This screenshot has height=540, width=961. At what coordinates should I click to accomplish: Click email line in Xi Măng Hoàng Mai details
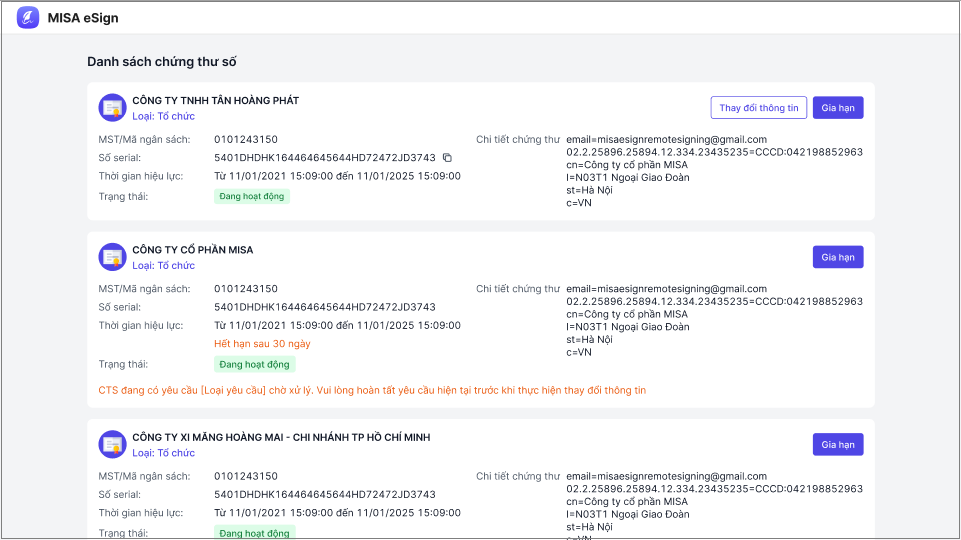(666, 476)
